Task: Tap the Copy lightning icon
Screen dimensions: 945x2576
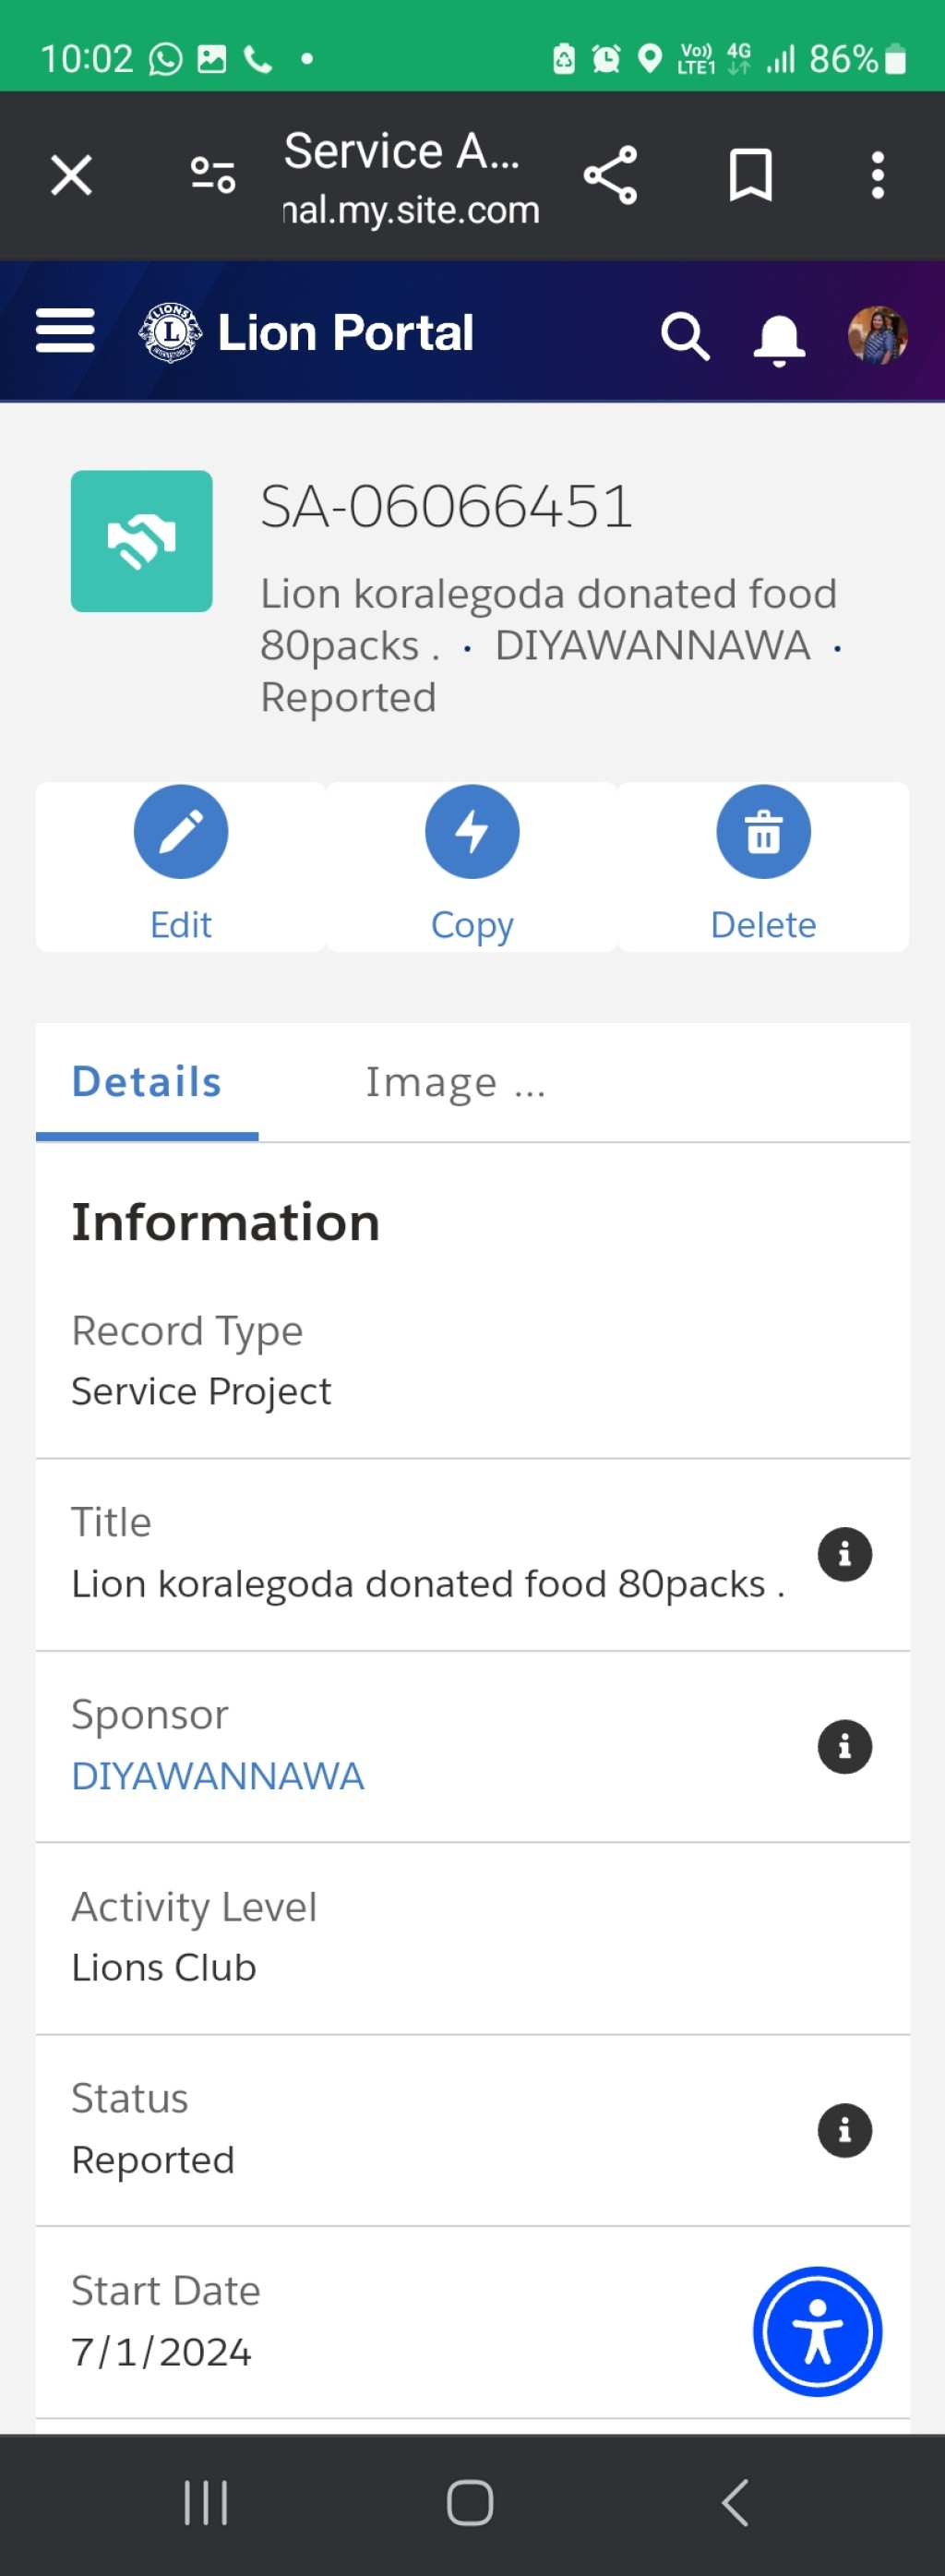Action: (472, 832)
